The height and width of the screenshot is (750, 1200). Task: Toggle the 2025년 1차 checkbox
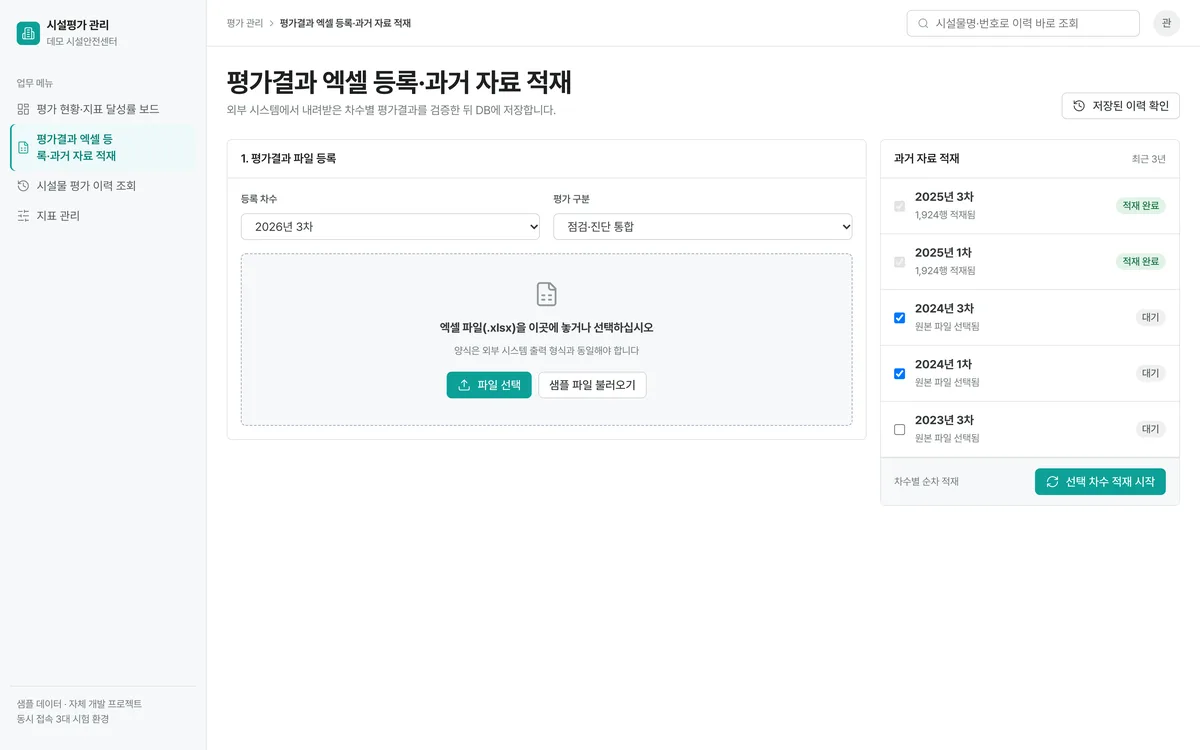tap(899, 262)
